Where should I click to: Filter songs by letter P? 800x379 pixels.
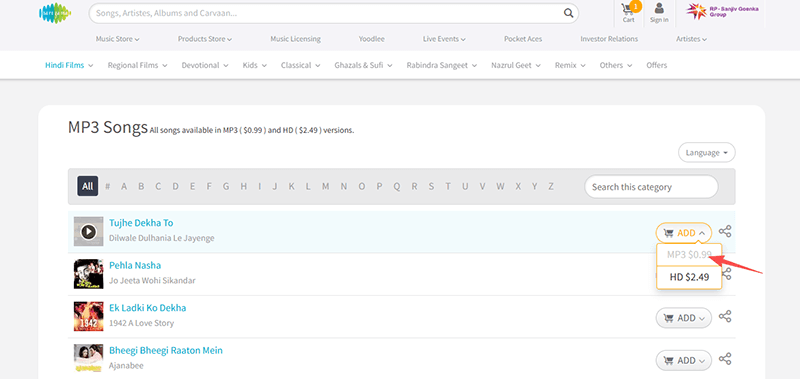[x=379, y=186]
